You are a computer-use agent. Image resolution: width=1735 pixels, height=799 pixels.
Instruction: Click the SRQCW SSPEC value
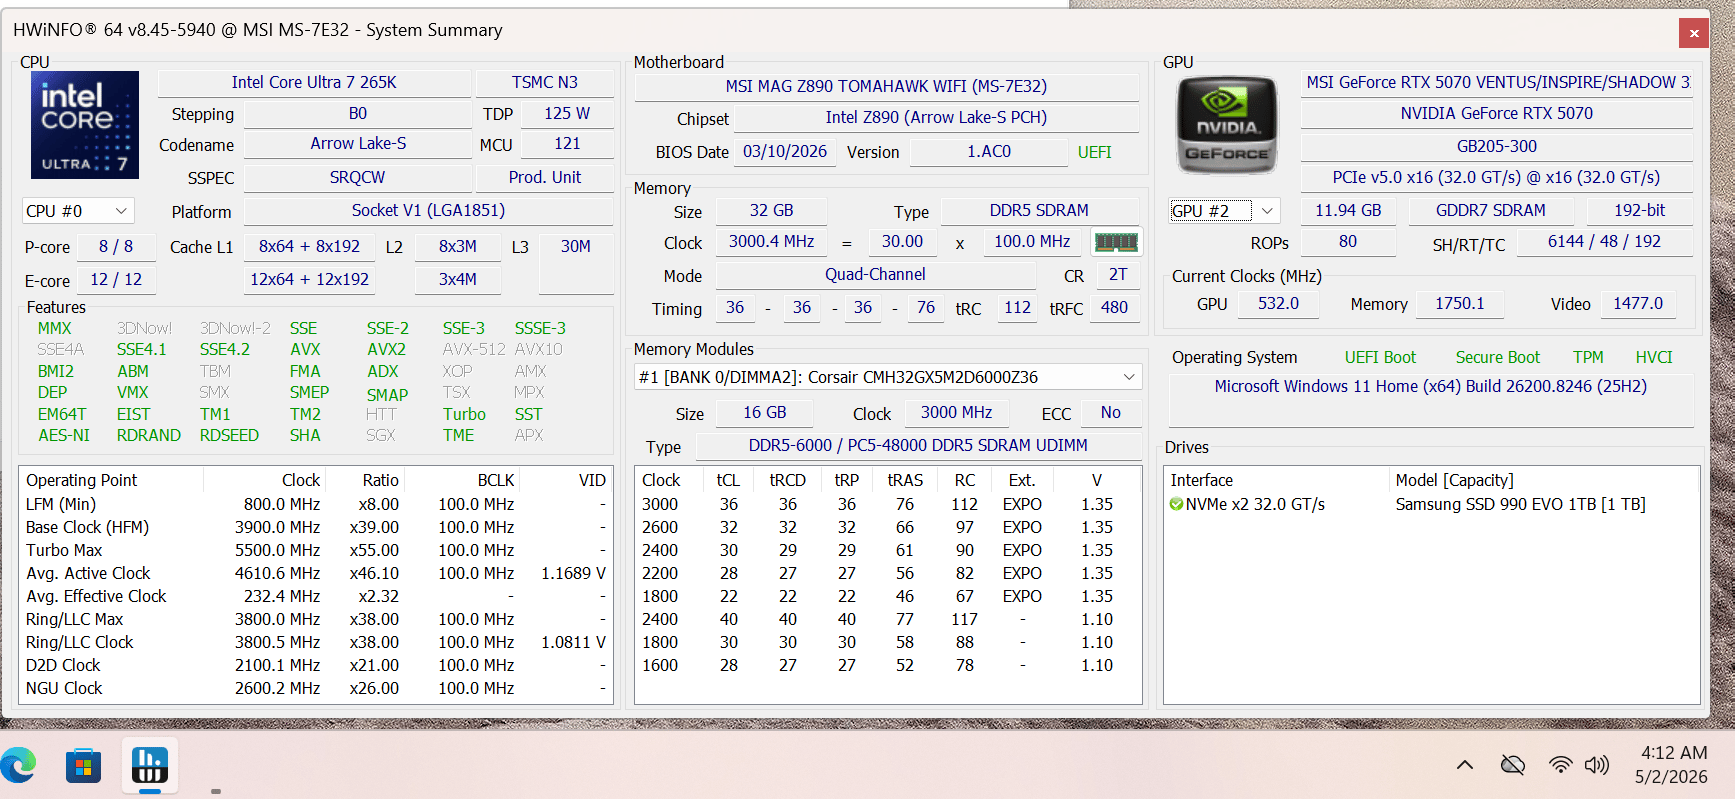(x=358, y=178)
